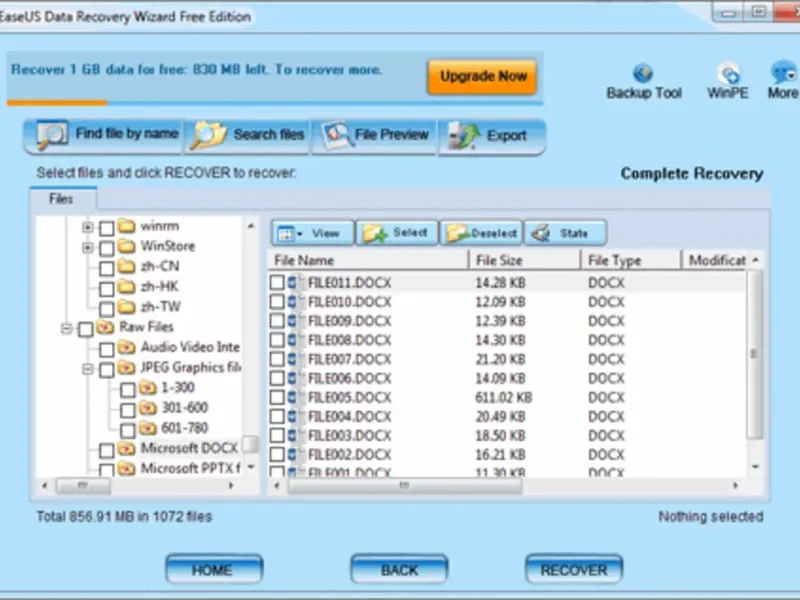The height and width of the screenshot is (600, 800).
Task: Click the Upgrade Now button
Action: coord(483,77)
